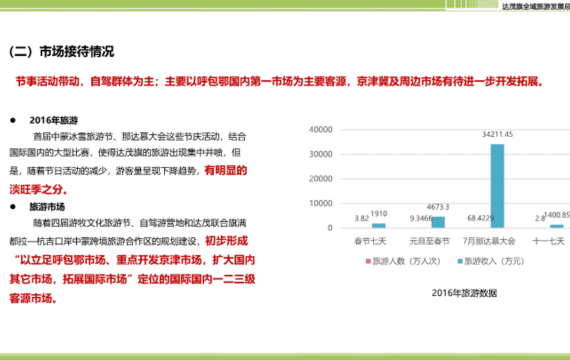Click the header text 达茂旗全域旅游发展
Viewport: 570px width, 360px height.
[x=535, y=7]
